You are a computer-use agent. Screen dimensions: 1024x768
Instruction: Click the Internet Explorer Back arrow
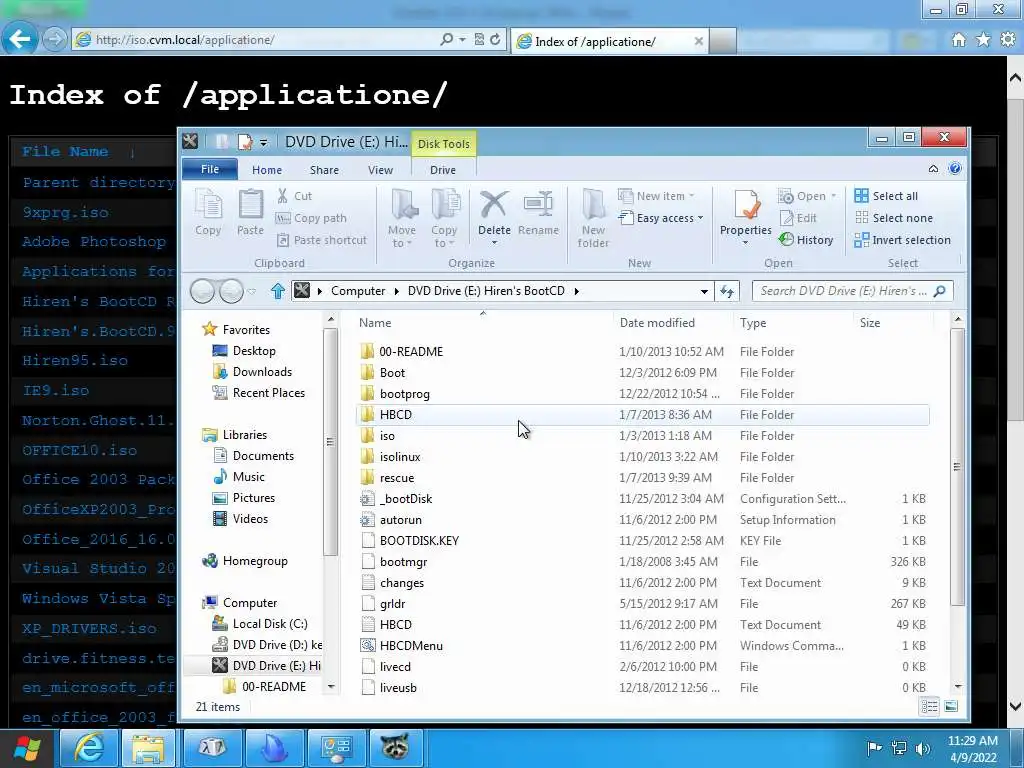click(19, 39)
